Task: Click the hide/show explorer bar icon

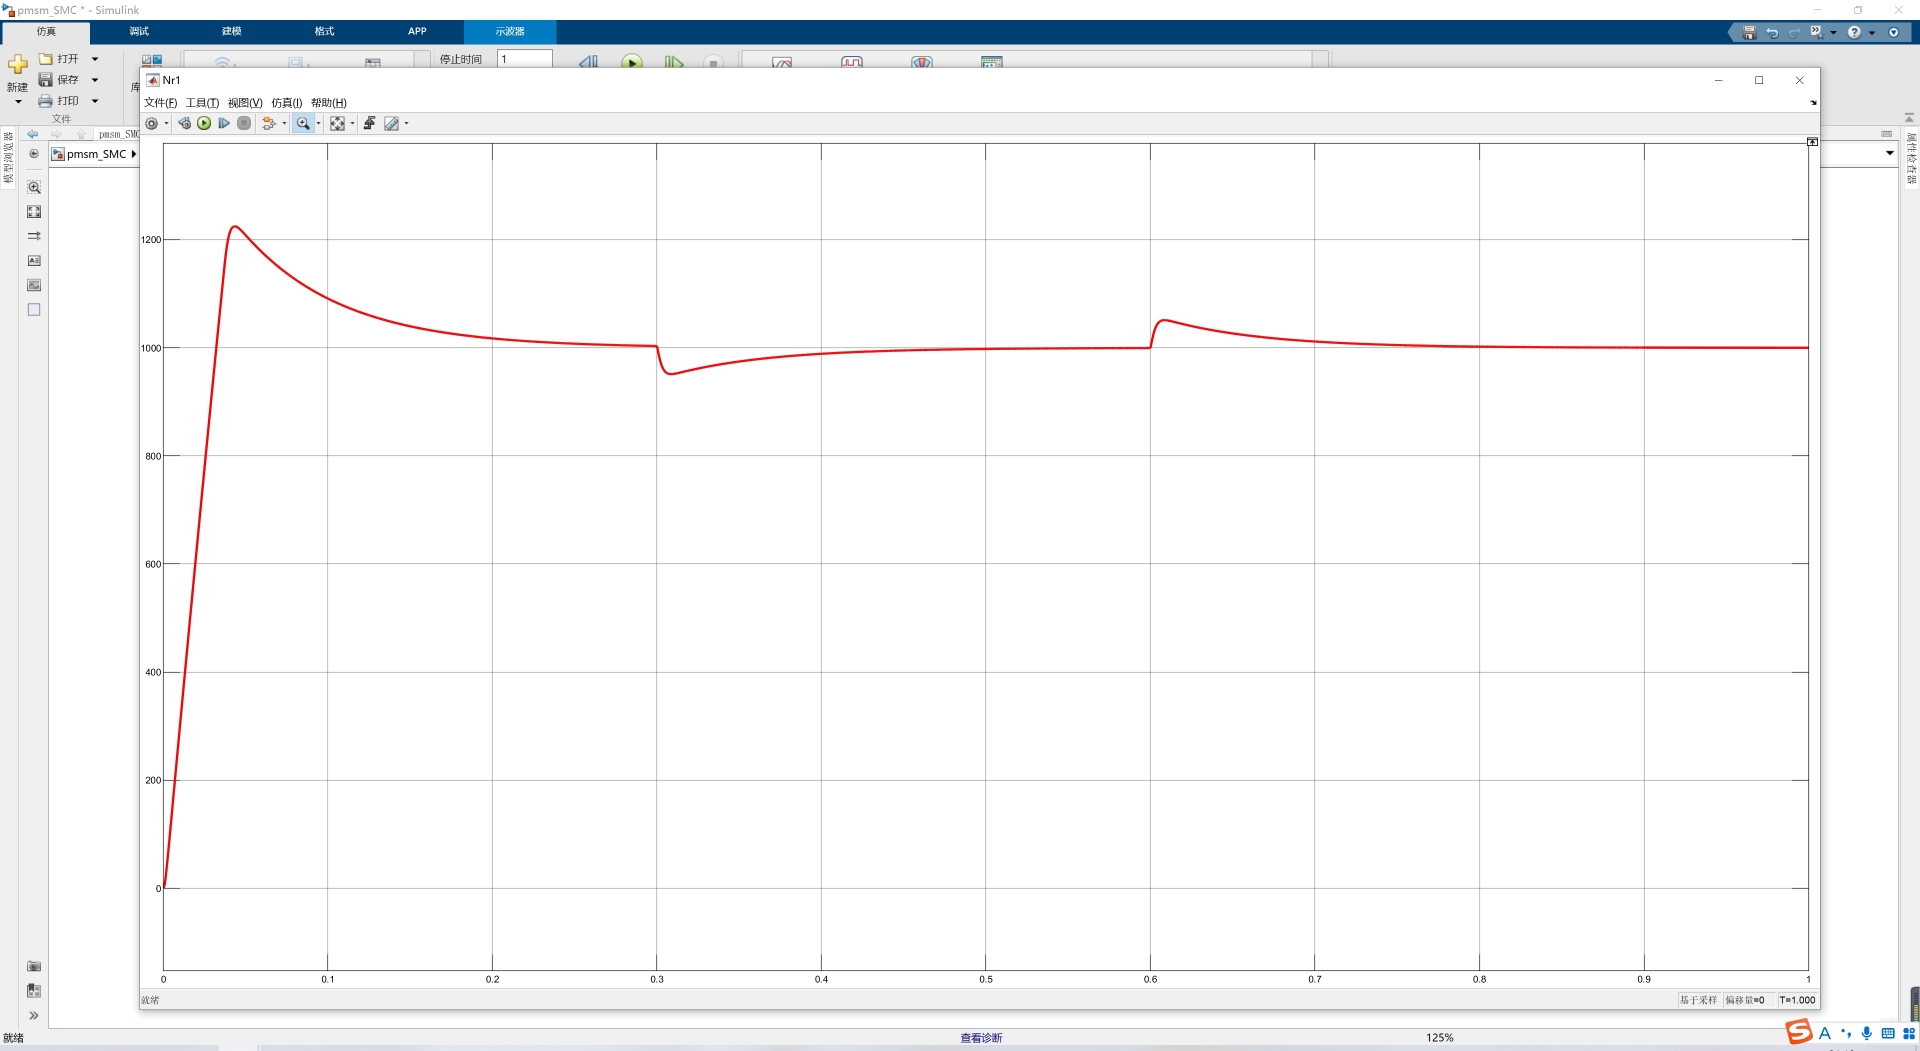Action: (x=34, y=154)
